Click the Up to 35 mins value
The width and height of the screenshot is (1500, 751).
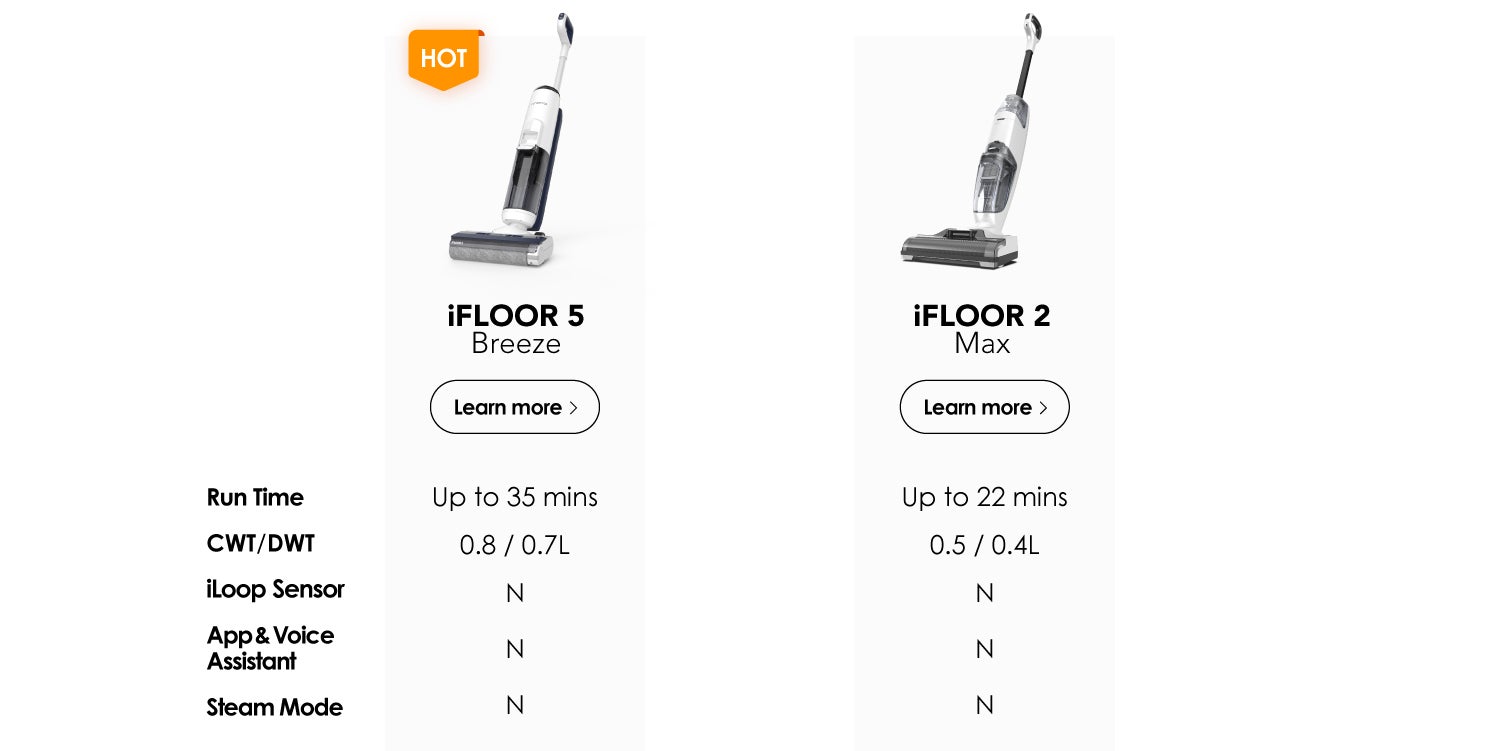515,497
